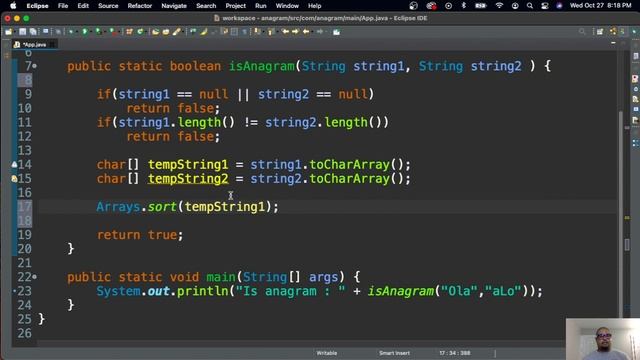Click the isAnagram method name on line 7
The height and width of the screenshot is (360, 640).
point(261,66)
